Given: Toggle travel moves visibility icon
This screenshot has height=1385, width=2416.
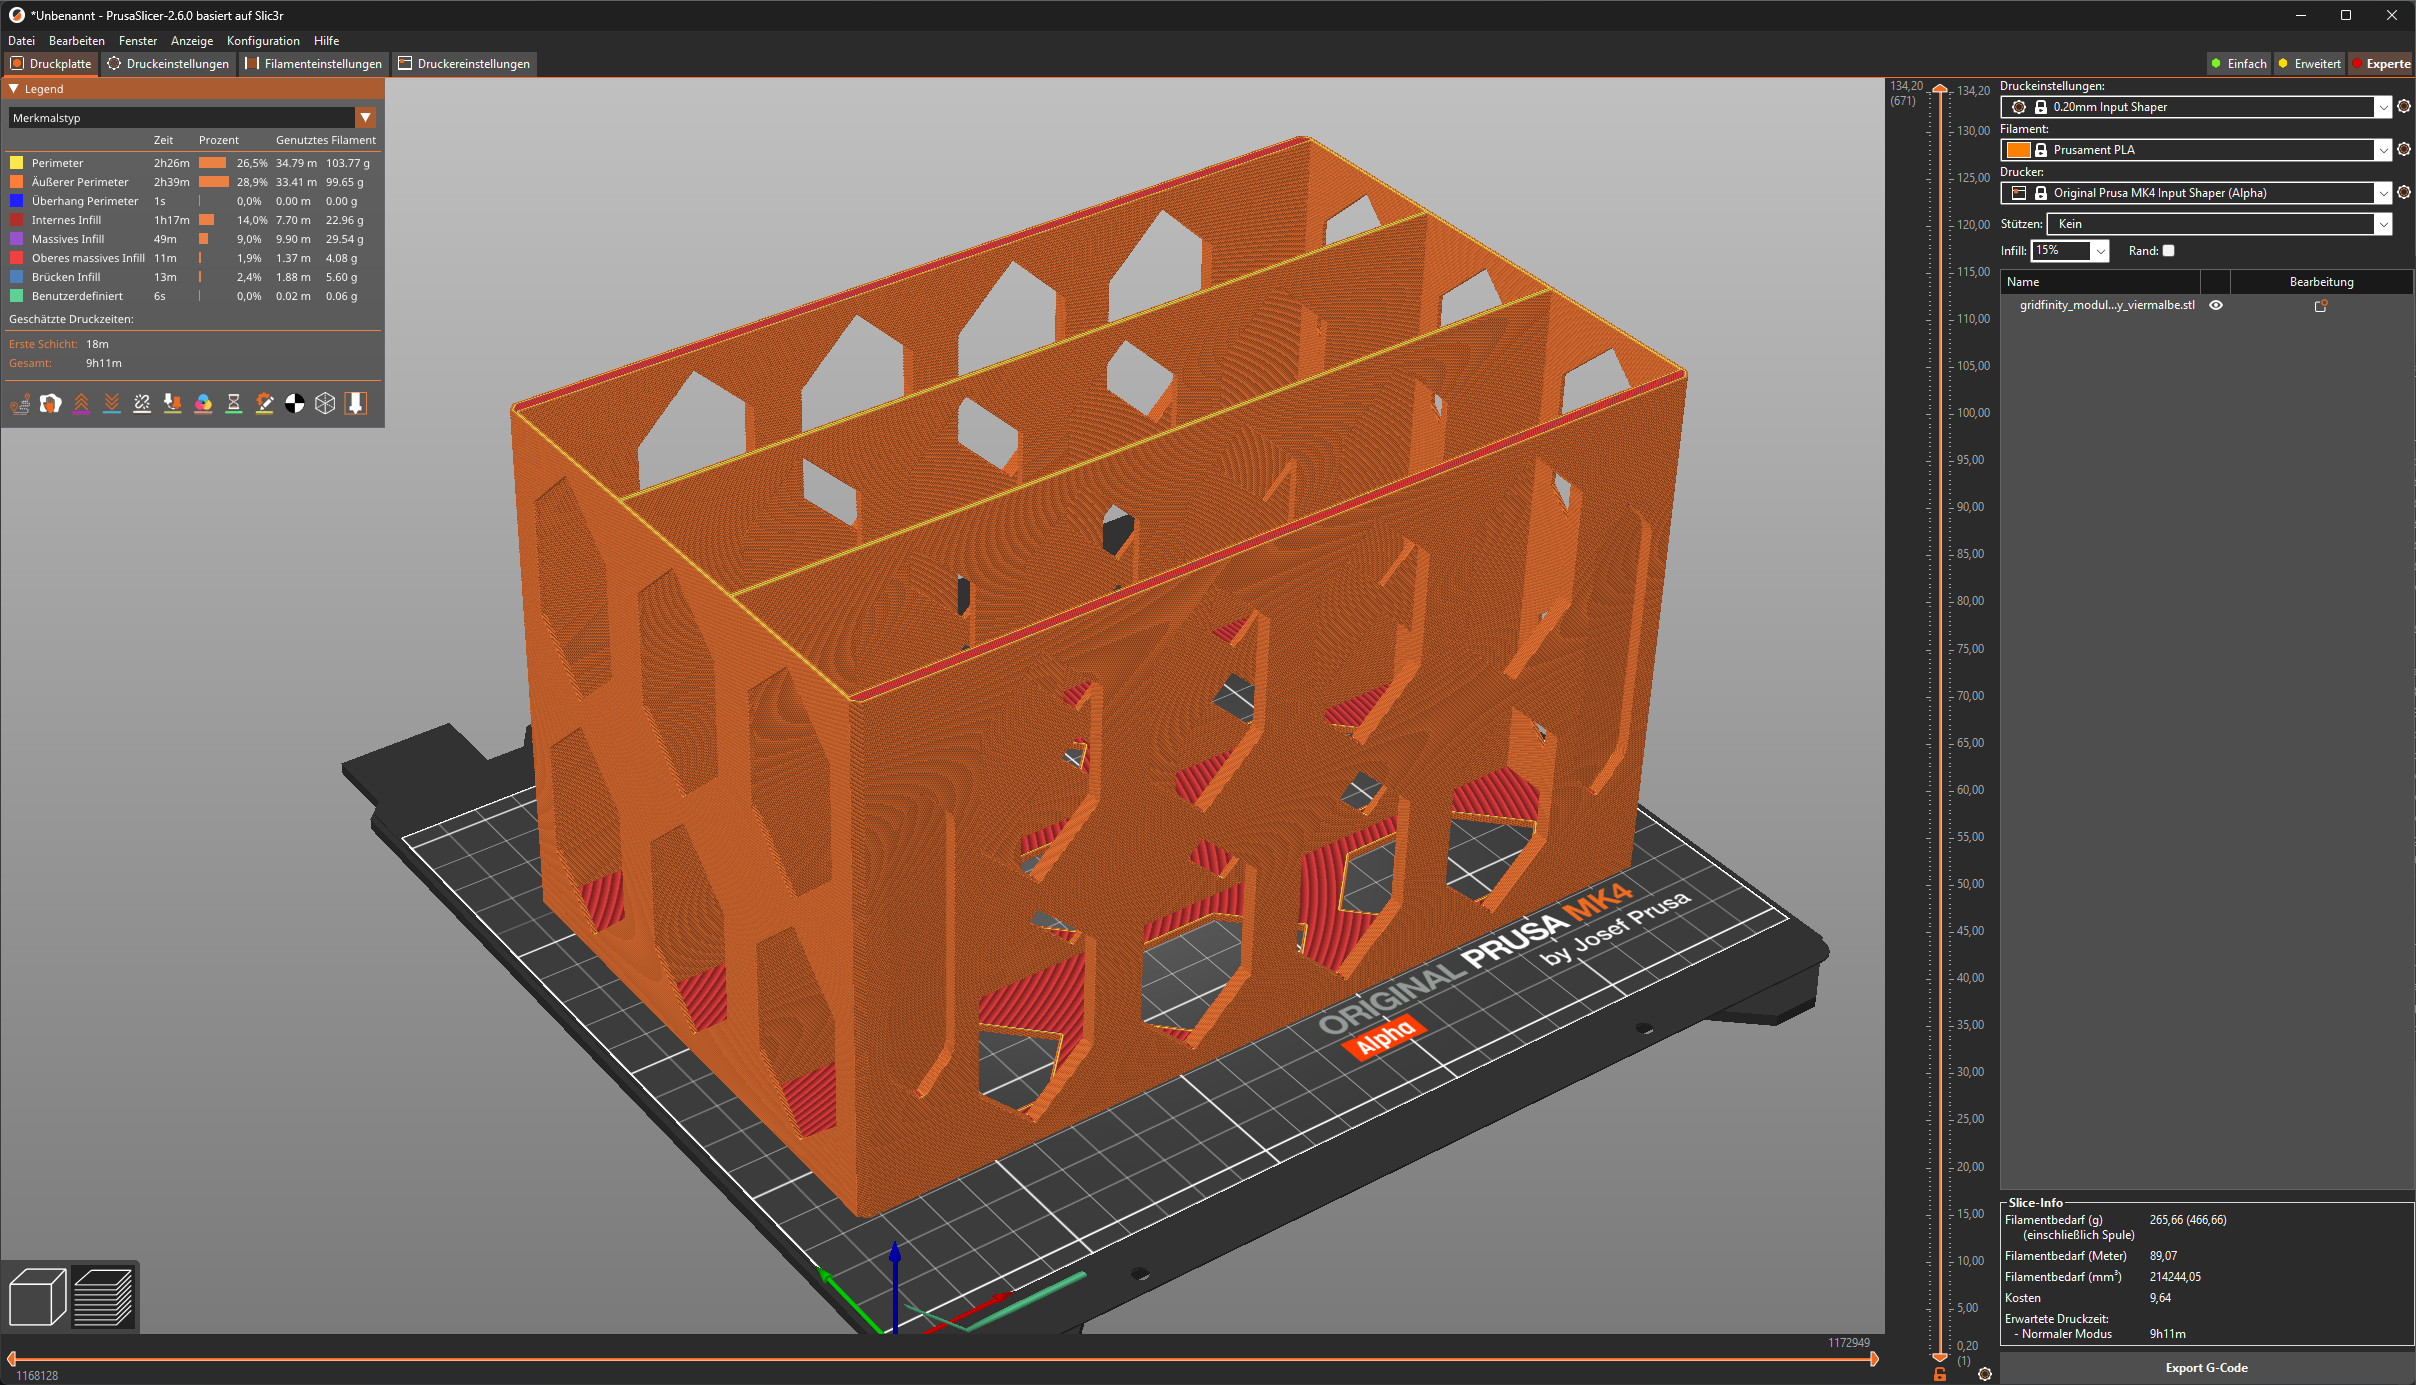Looking at the screenshot, I should point(20,403).
